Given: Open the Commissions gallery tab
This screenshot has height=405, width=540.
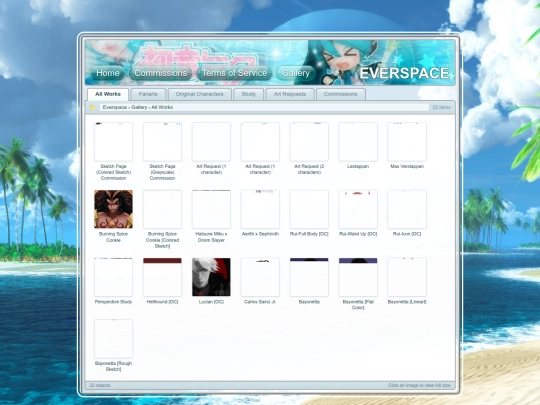Looking at the screenshot, I should pos(340,94).
